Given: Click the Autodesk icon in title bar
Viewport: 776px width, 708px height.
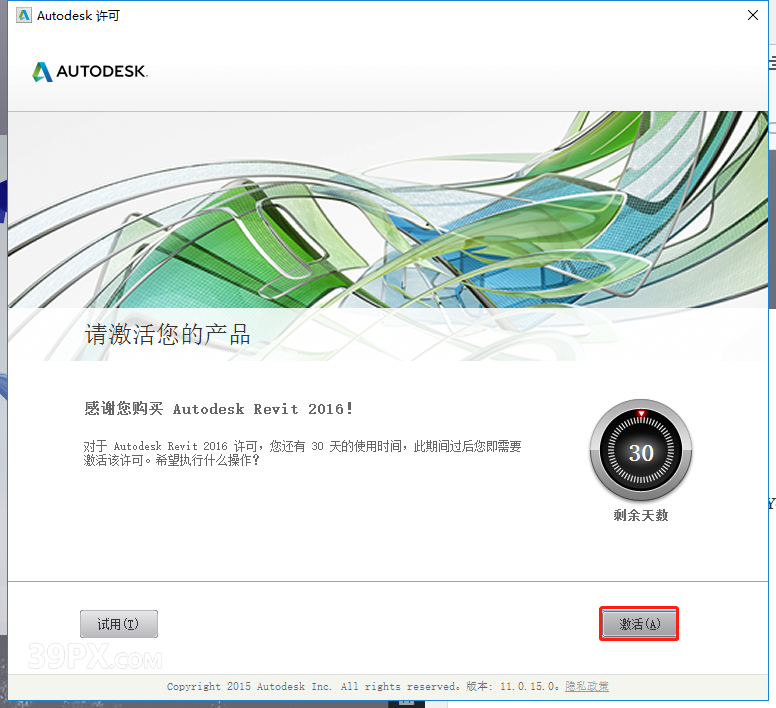Looking at the screenshot, I should click(24, 15).
